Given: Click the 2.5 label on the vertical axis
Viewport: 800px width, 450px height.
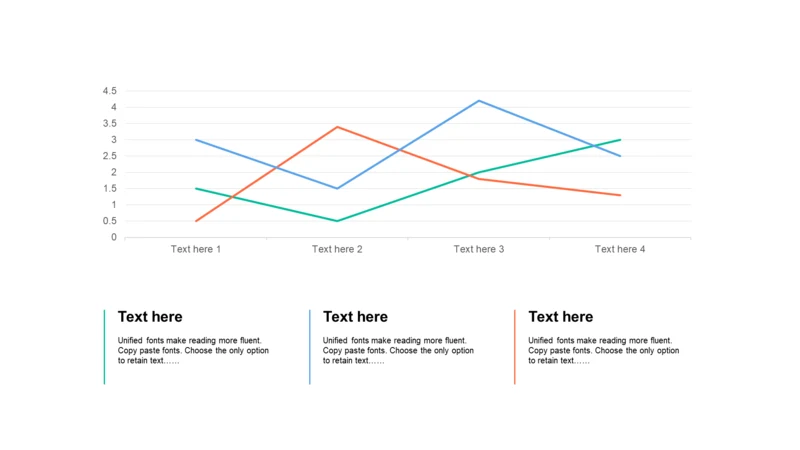Looking at the screenshot, I should pos(109,156).
